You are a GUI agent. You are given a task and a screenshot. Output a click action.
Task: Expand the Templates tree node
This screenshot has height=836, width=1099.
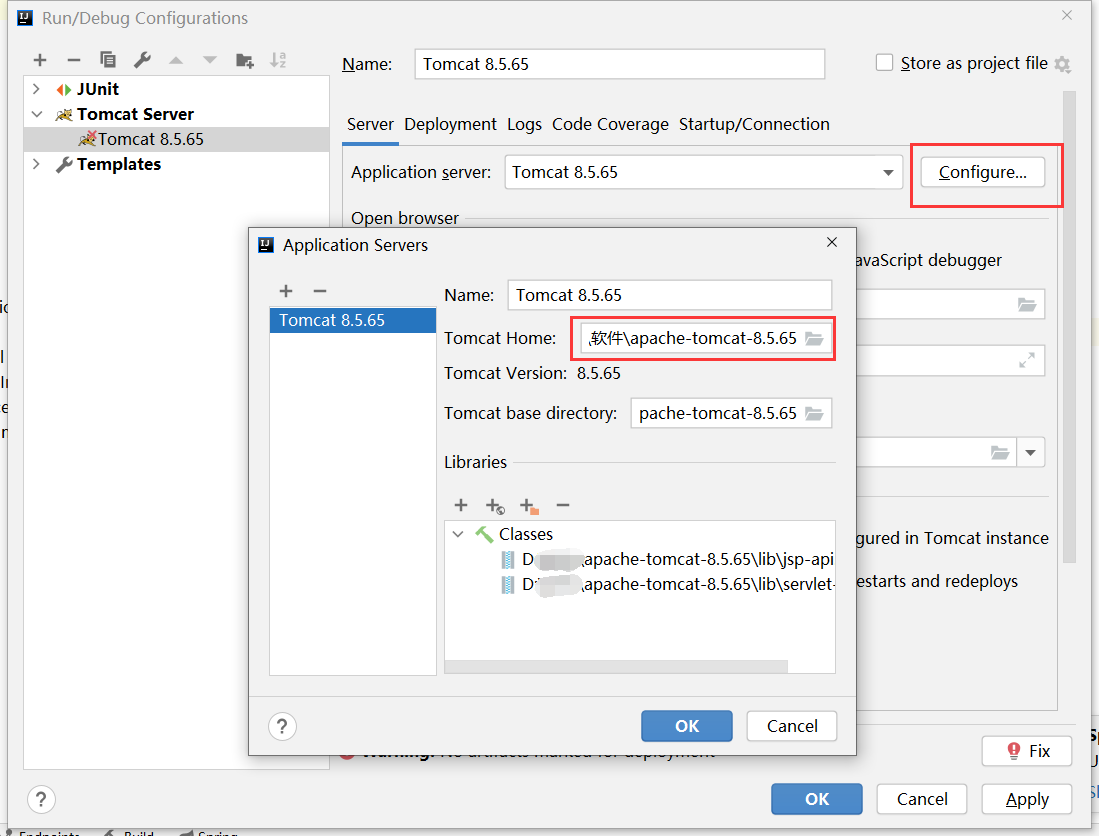(36, 164)
